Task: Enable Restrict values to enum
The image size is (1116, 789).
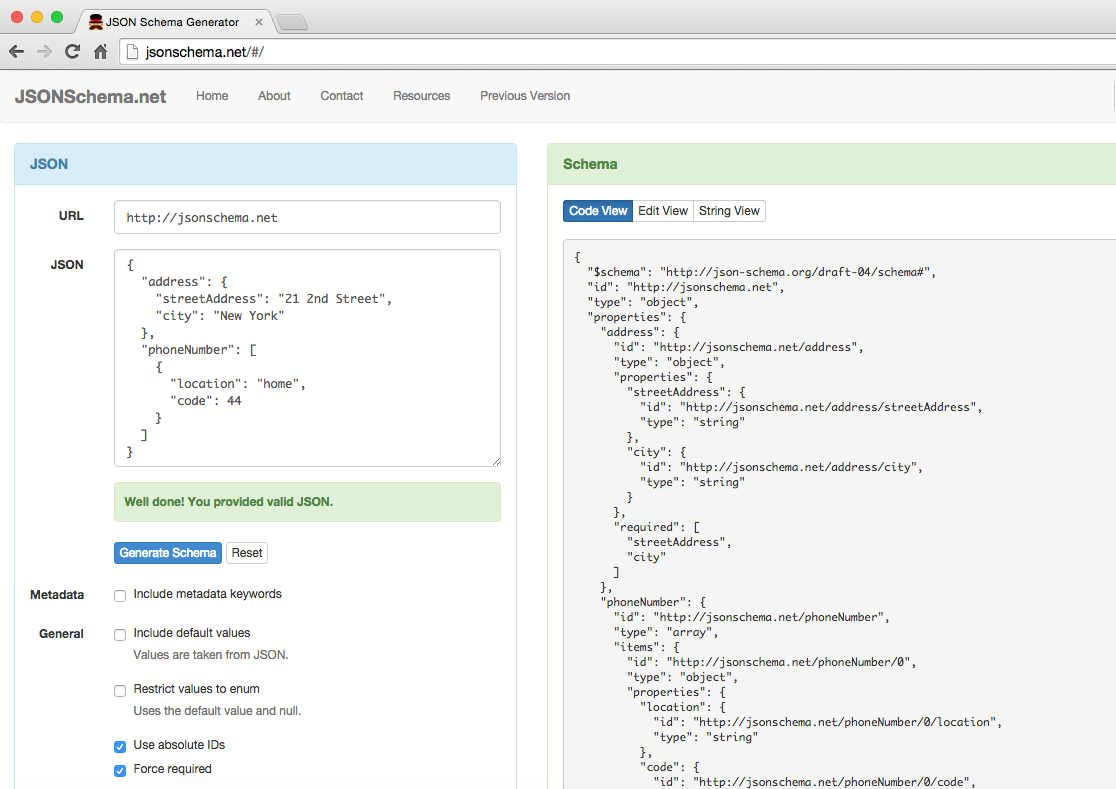Action: click(120, 690)
